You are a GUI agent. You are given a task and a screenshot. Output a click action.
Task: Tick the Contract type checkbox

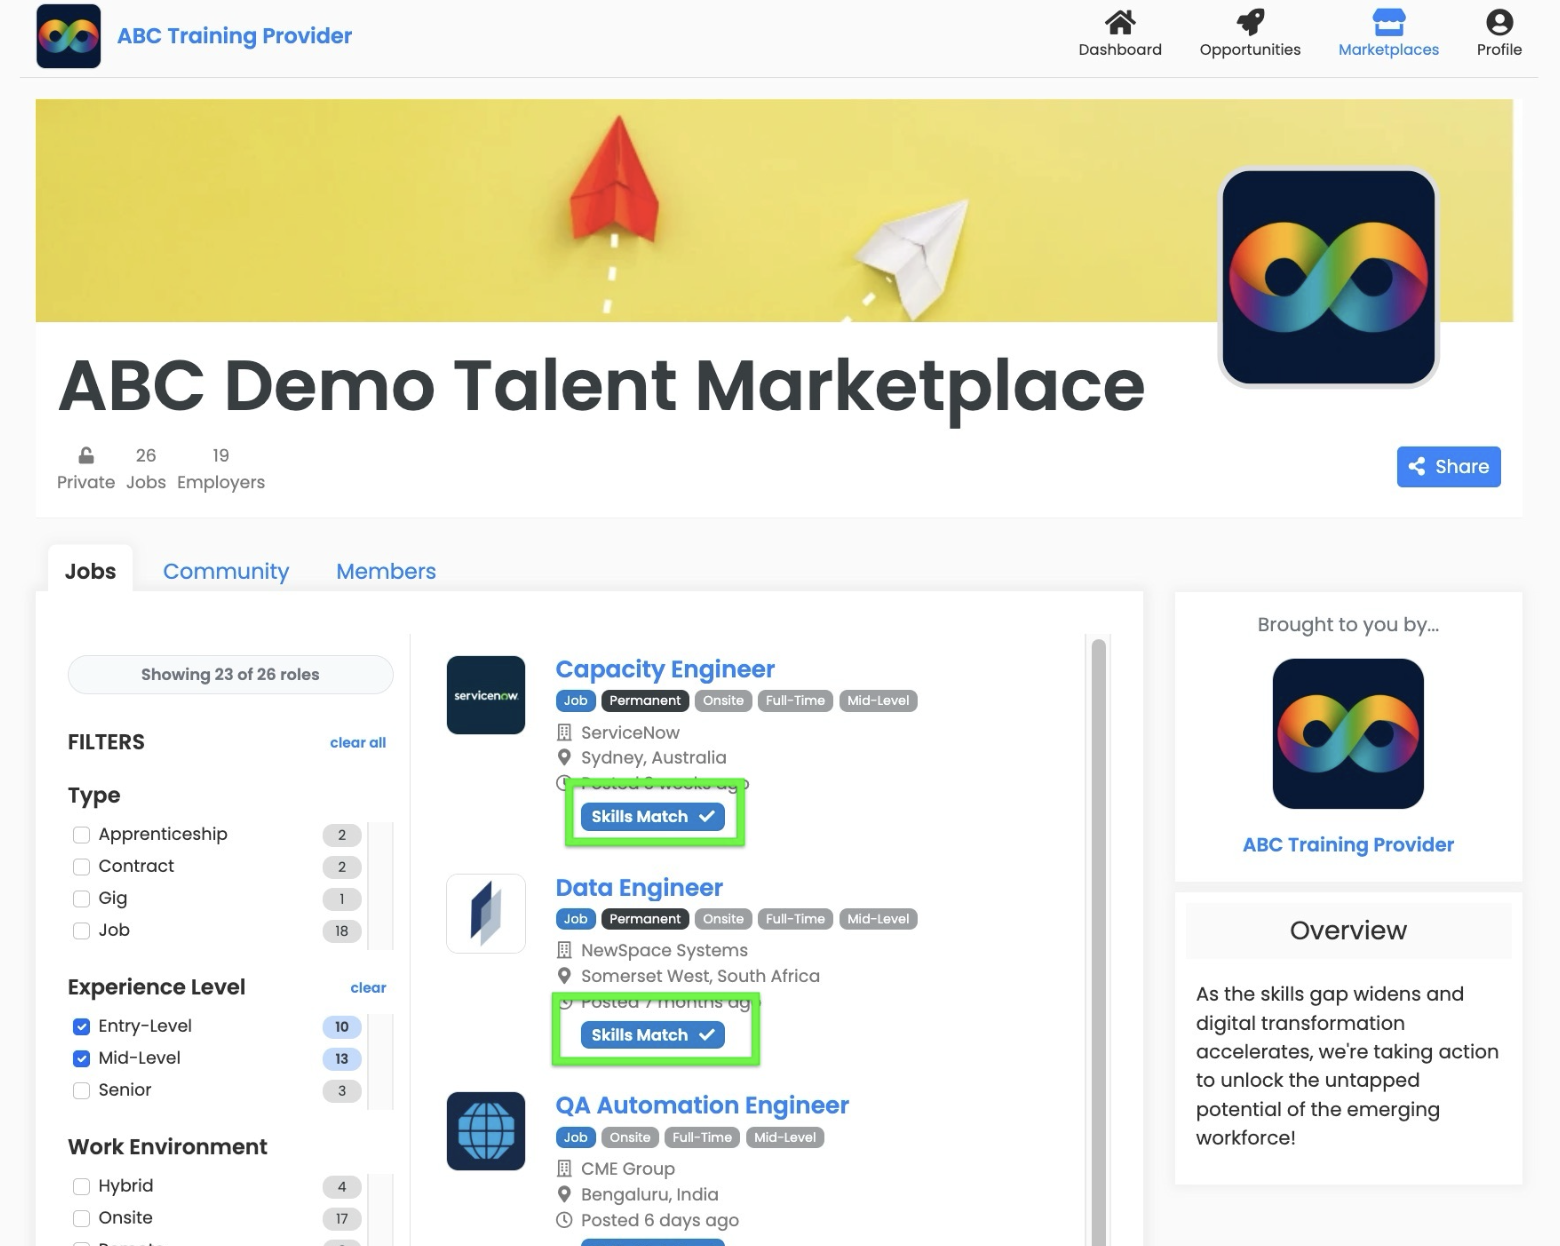(82, 866)
